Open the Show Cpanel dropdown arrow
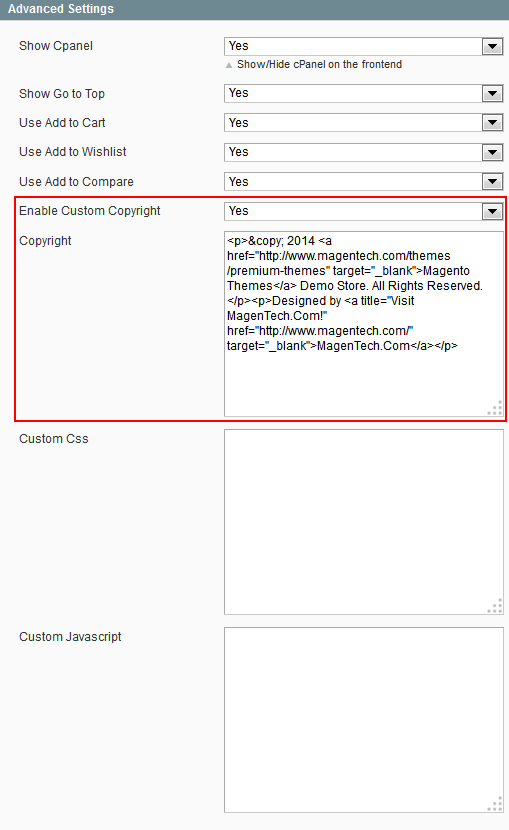Screen dimensions: 509x830 coord(492,47)
